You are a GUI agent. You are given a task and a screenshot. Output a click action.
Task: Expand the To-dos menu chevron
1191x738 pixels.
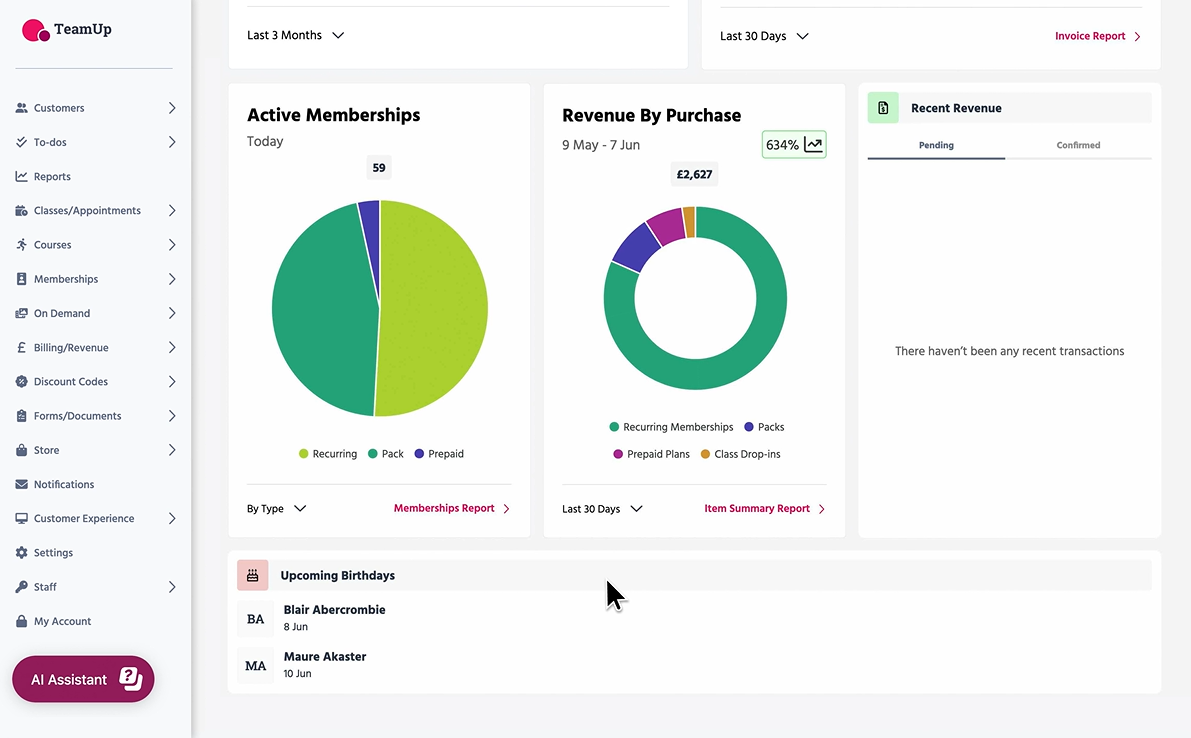[172, 142]
